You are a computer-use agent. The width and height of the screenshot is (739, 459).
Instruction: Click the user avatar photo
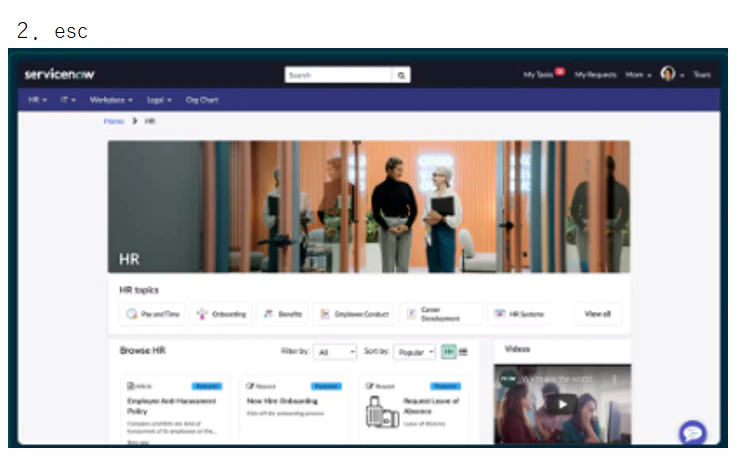coord(668,74)
